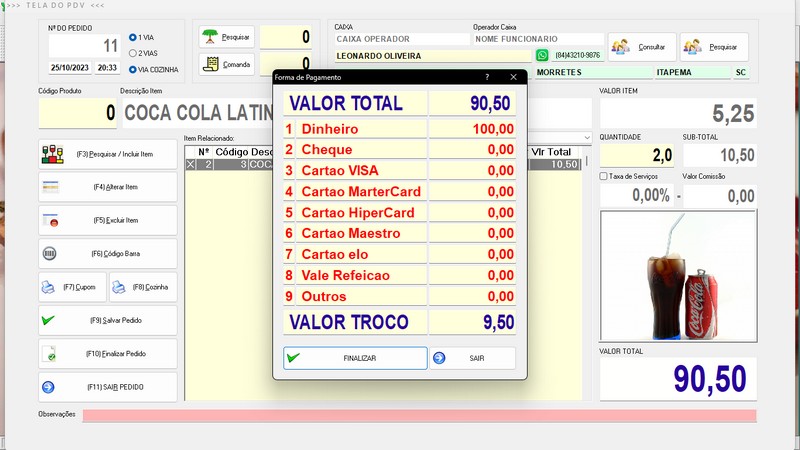Click F6 Código Barra button
Image resolution: width=800 pixels, height=450 pixels.
click(x=108, y=254)
